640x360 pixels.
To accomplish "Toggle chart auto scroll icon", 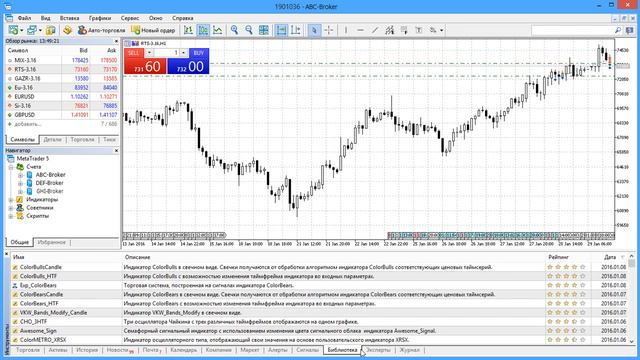I will coord(281,30).
